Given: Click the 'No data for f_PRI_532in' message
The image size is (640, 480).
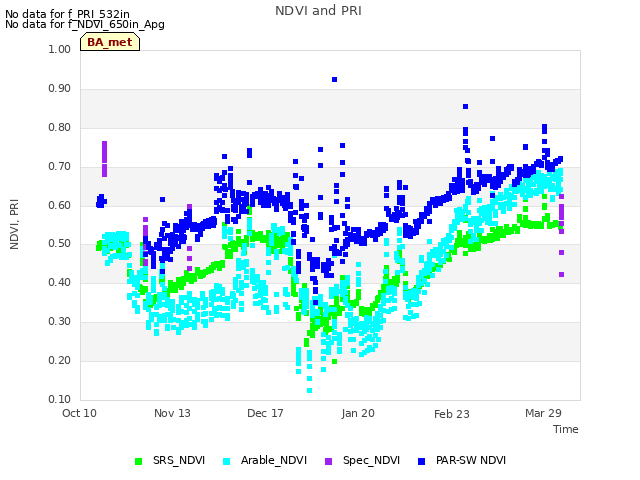Looking at the screenshot, I should pyautogui.click(x=67, y=14).
